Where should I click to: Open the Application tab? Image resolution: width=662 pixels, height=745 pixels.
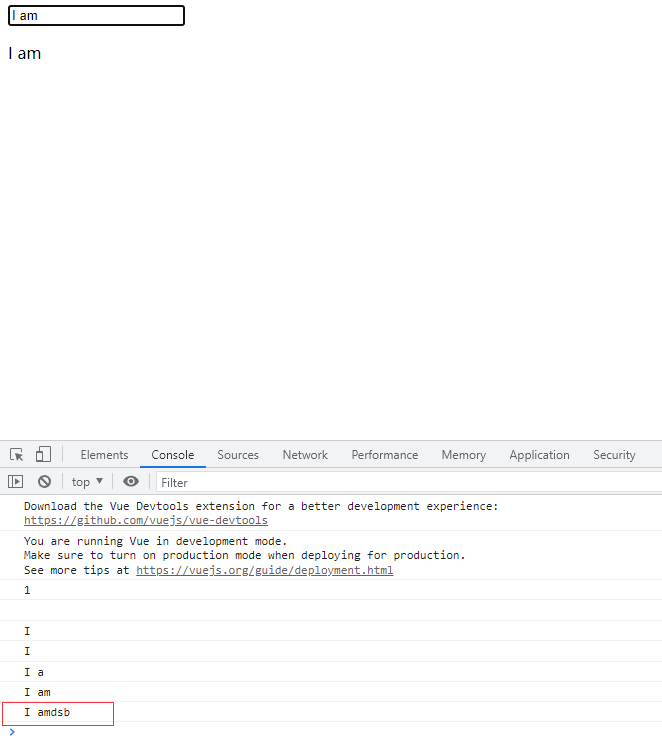539,455
